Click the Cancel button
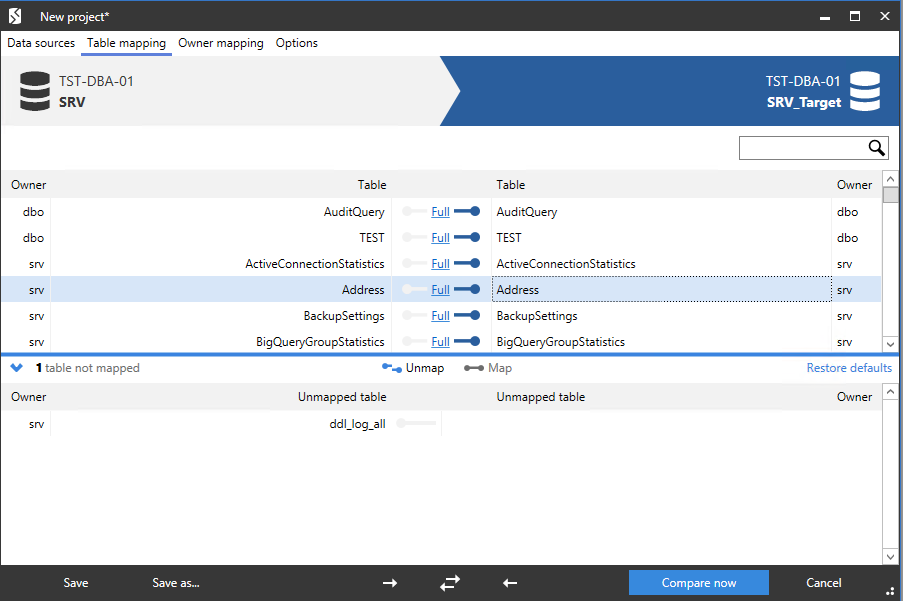 pyautogui.click(x=824, y=583)
